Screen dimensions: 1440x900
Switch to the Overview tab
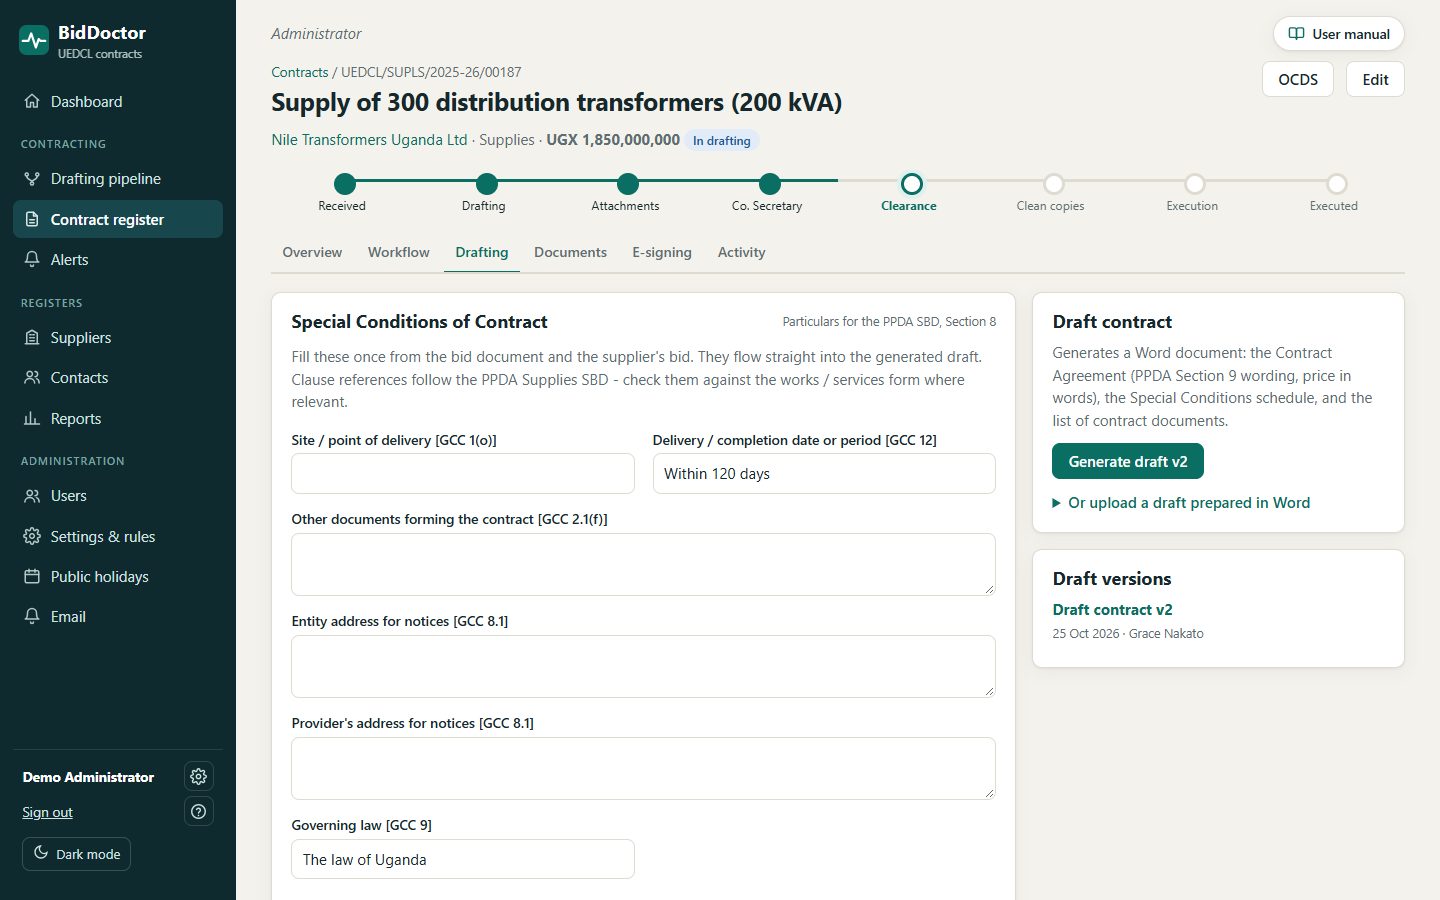(312, 253)
